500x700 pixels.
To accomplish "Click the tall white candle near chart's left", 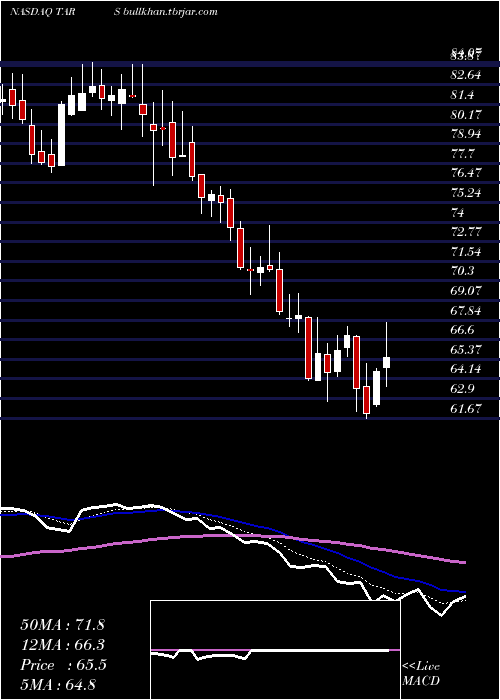I will [x=62, y=134].
